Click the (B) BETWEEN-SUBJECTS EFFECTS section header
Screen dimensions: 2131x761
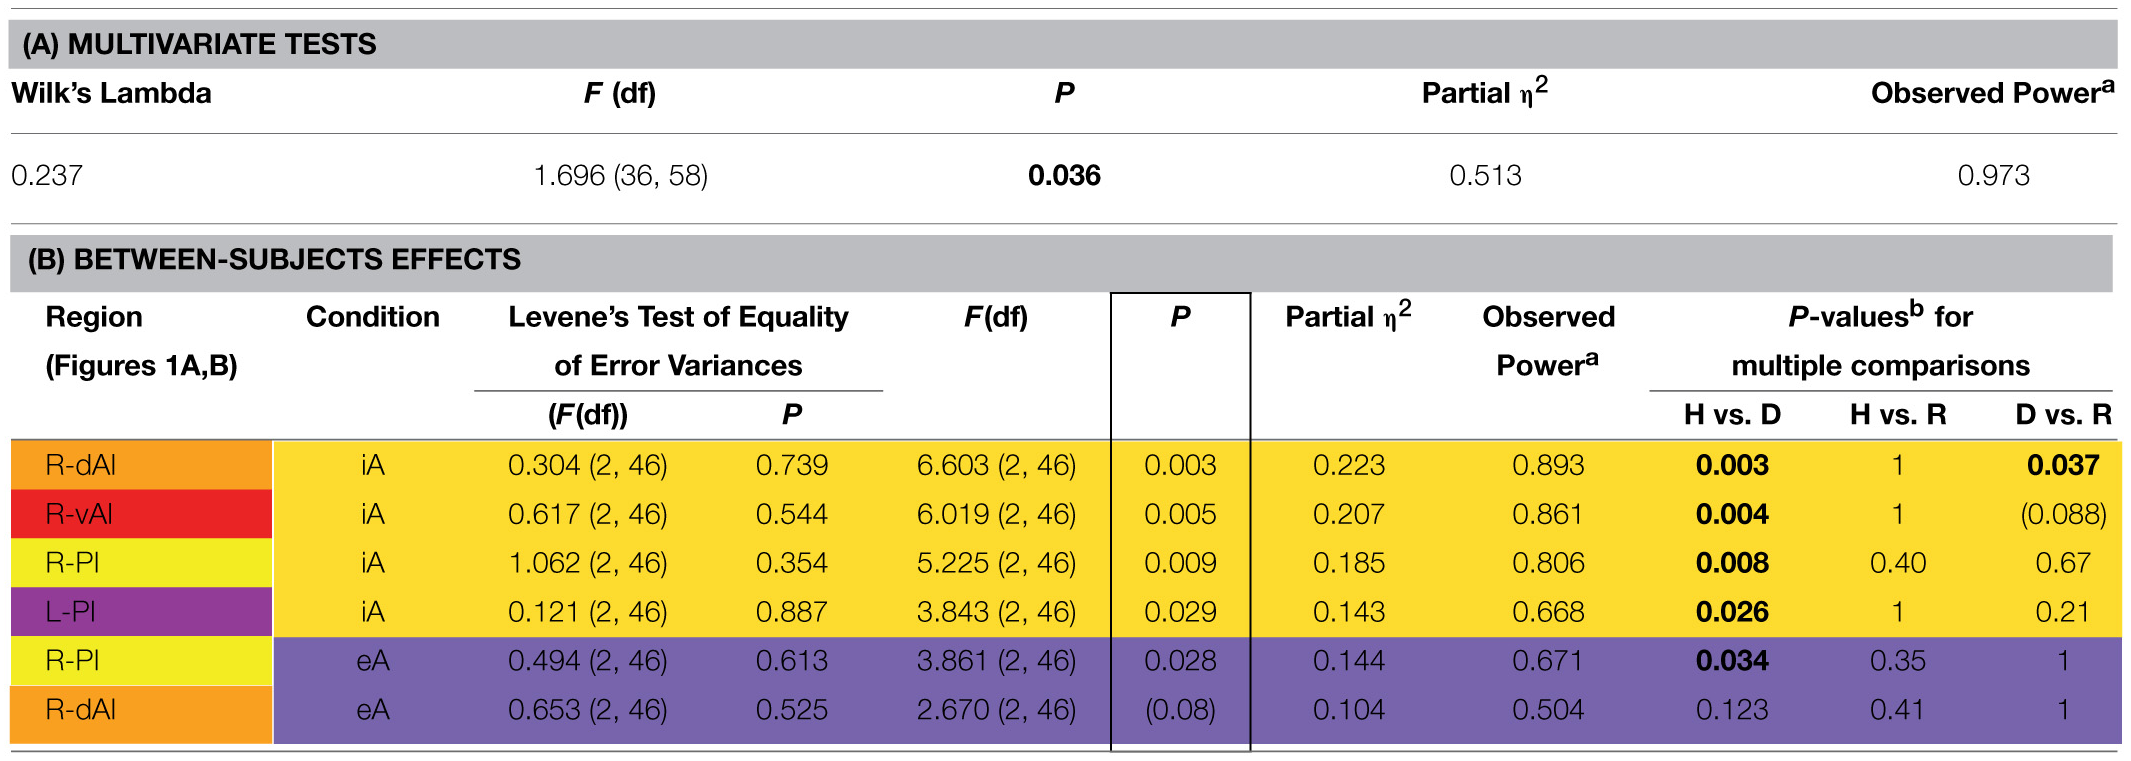pyautogui.click(x=274, y=260)
